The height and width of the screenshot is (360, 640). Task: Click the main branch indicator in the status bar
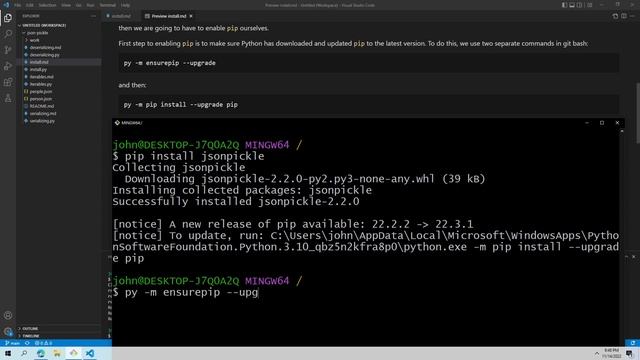coord(12,343)
